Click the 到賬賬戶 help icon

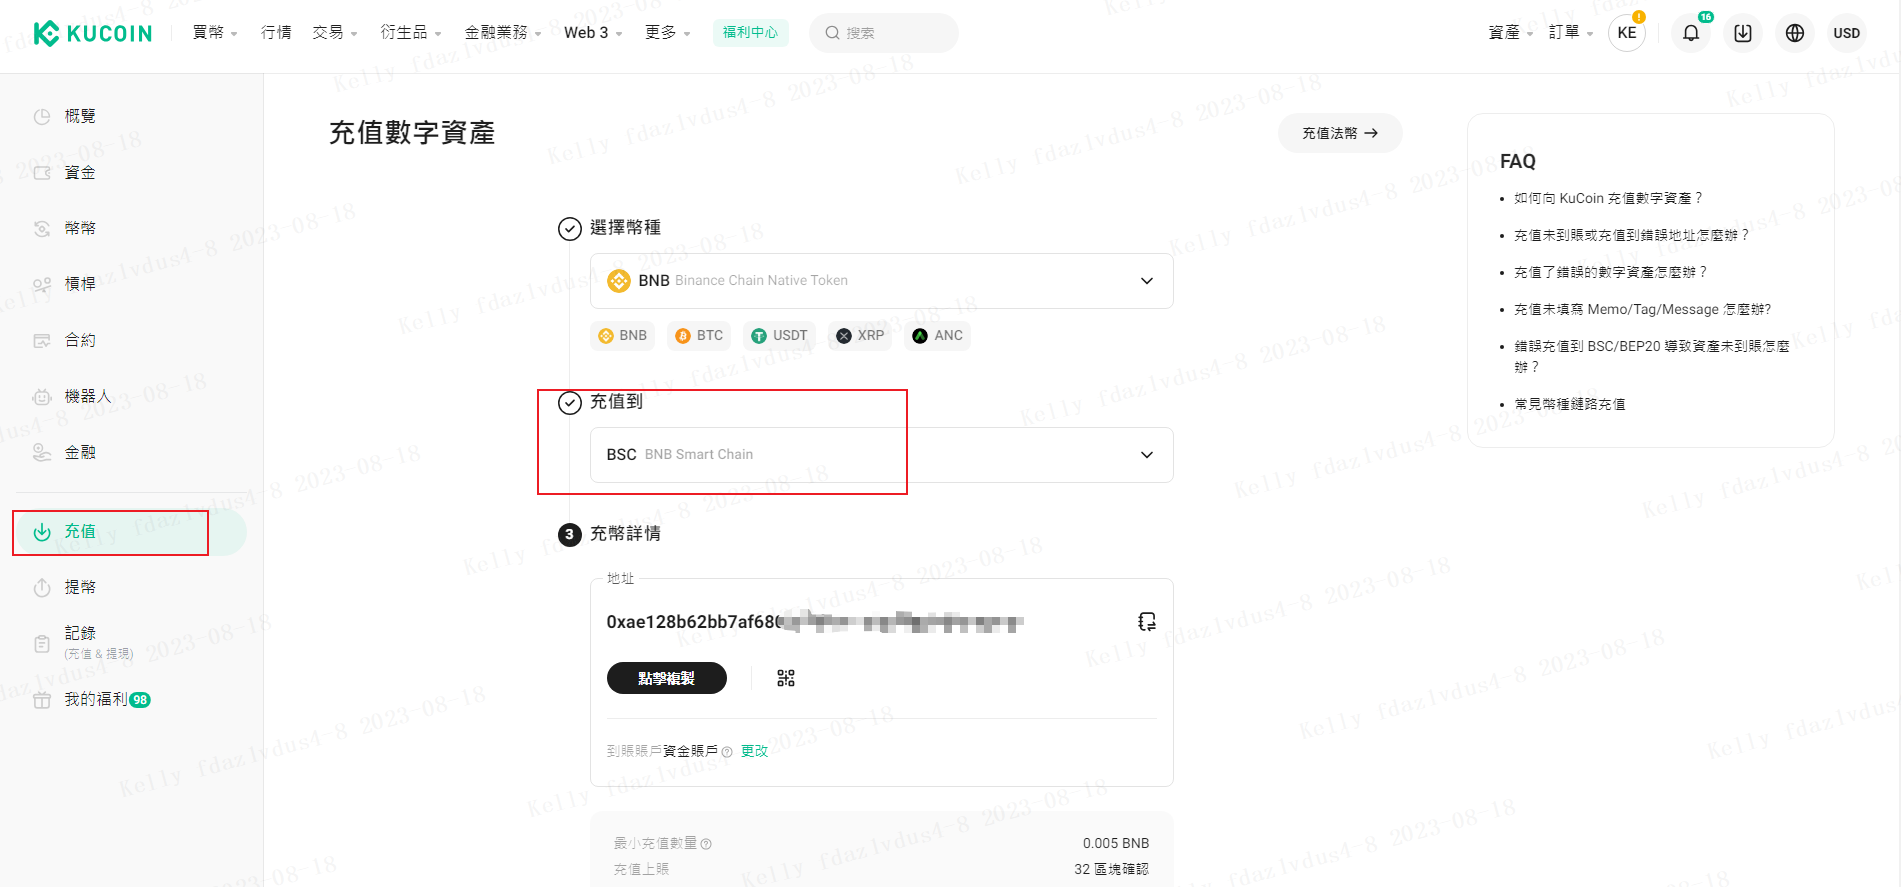pyautogui.click(x=727, y=752)
